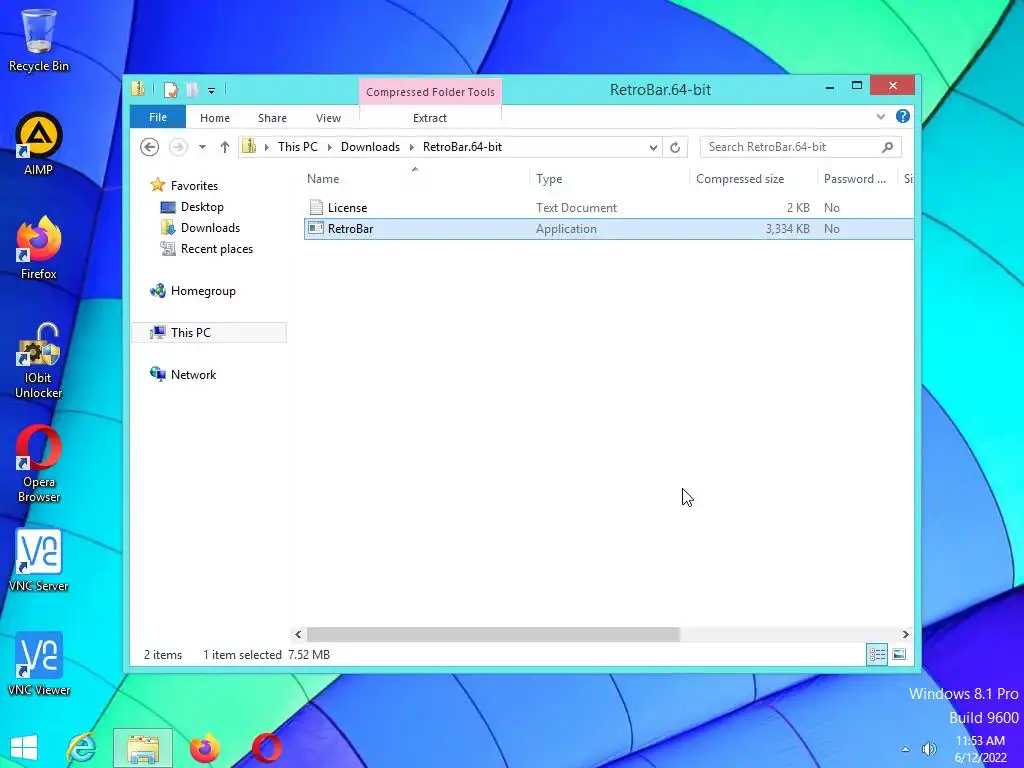Switch to Details view layout

877,654
